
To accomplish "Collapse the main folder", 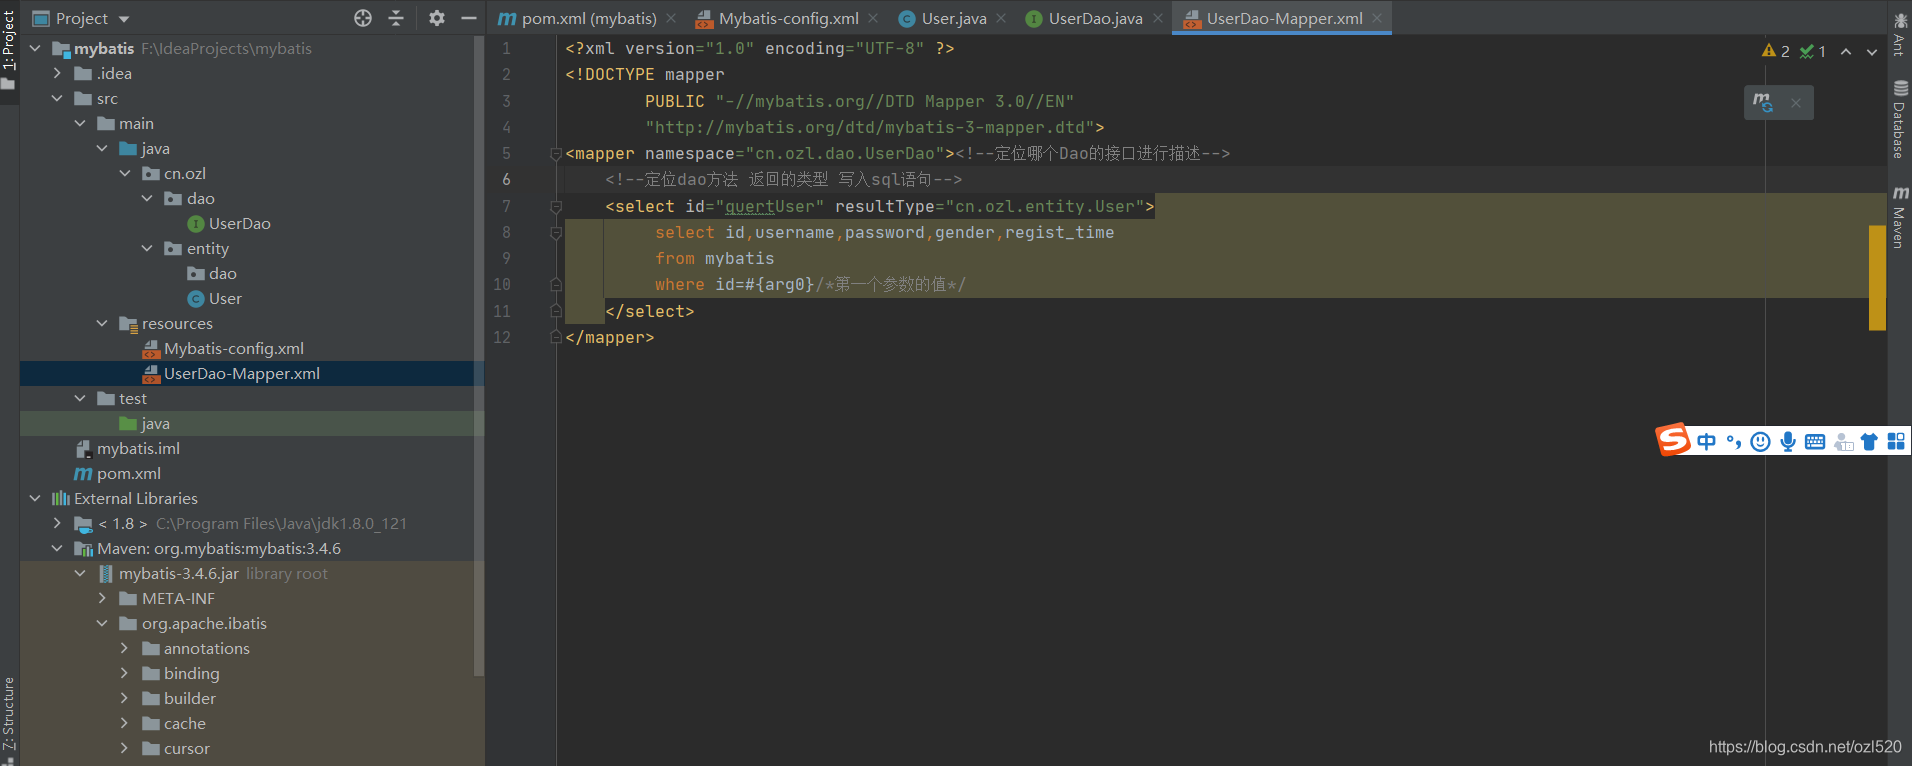I will pyautogui.click(x=80, y=123).
